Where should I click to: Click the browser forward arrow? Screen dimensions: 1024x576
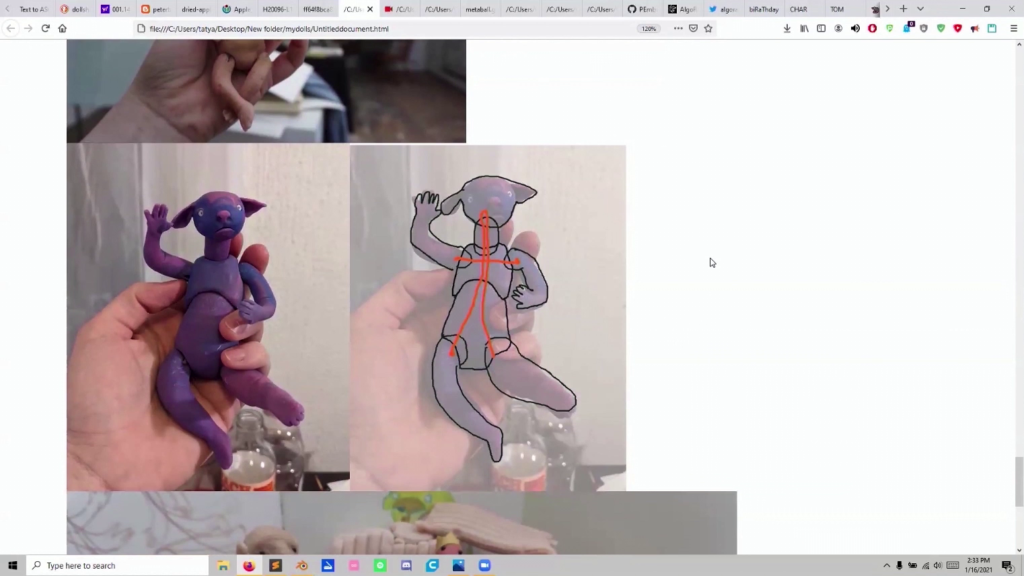click(28, 29)
